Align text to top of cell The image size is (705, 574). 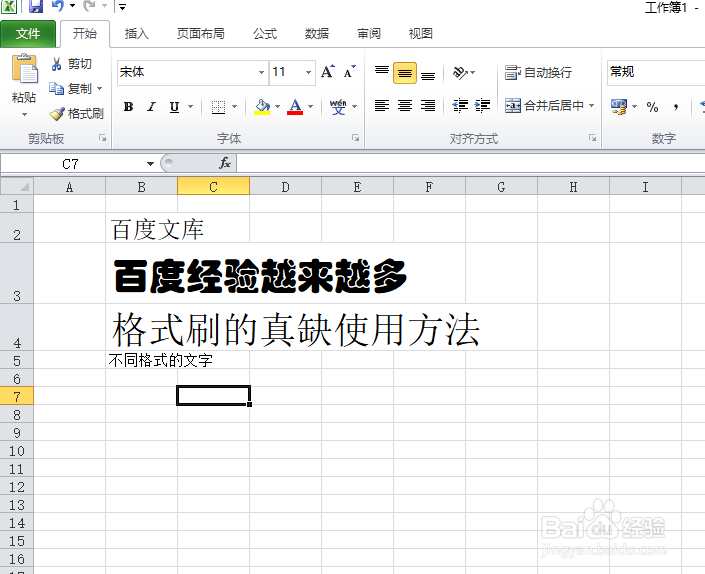tap(382, 72)
